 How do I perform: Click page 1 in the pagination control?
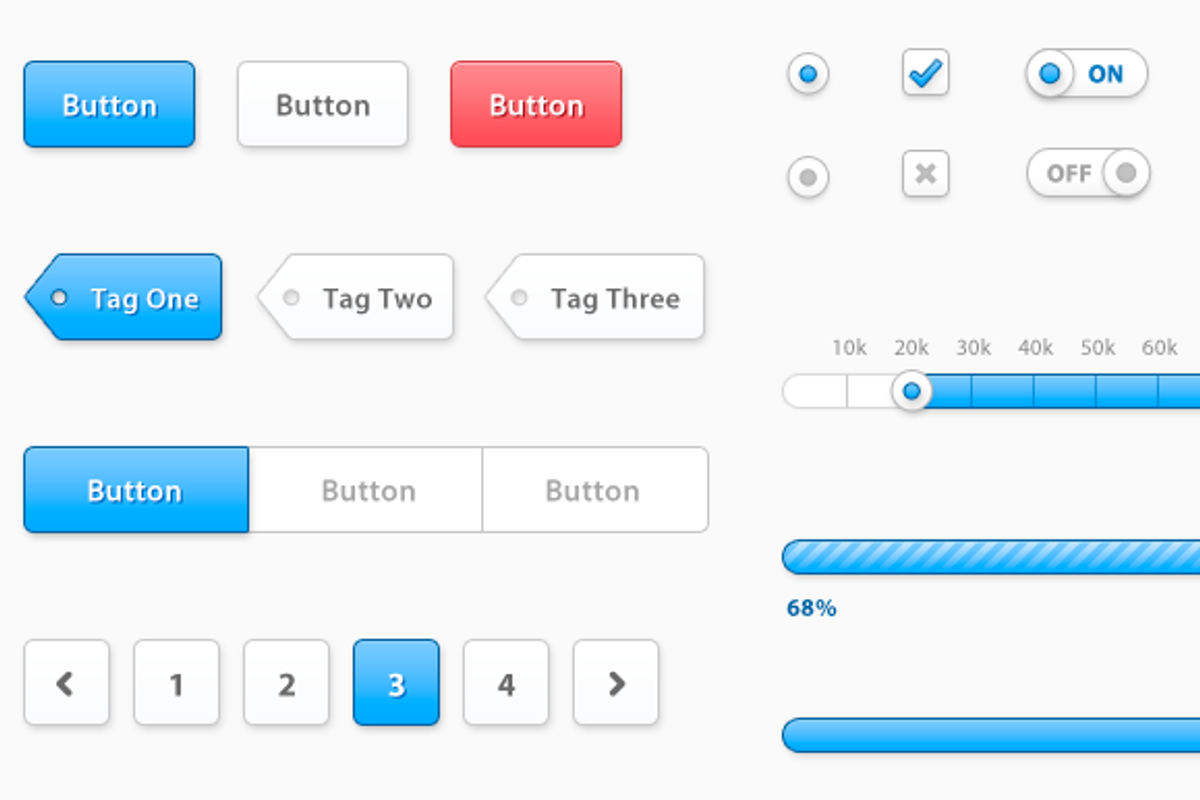tap(176, 683)
